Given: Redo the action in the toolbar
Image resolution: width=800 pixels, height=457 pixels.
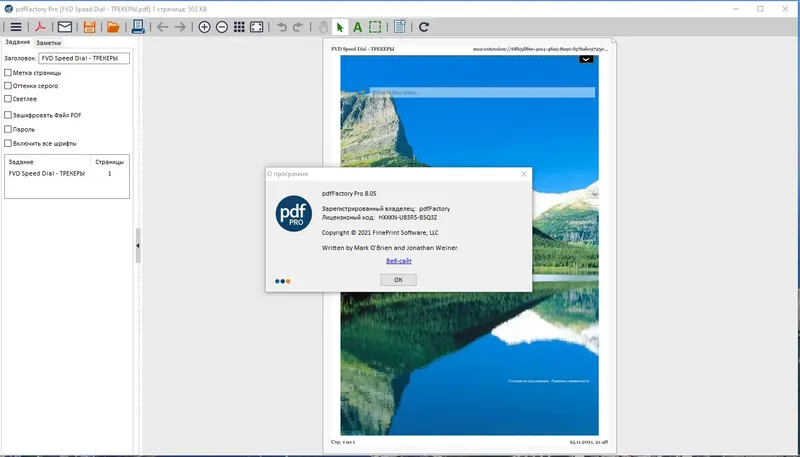Looking at the screenshot, I should 298,27.
